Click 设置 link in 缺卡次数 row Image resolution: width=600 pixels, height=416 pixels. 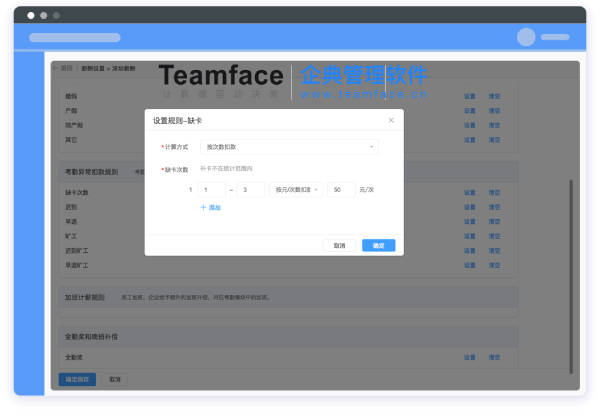470,193
